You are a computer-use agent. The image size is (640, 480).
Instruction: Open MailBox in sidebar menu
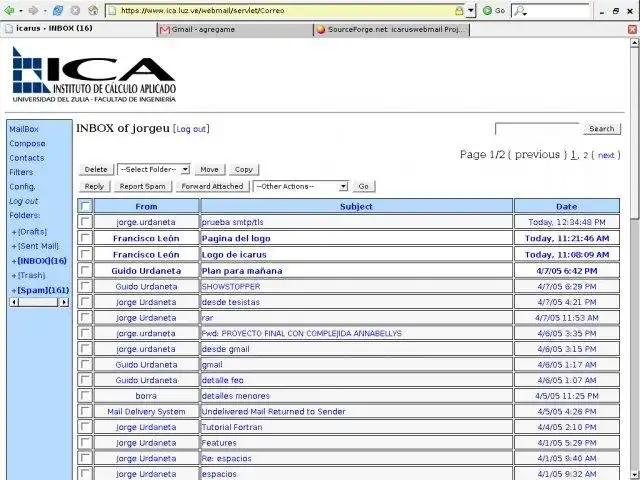[x=24, y=129]
